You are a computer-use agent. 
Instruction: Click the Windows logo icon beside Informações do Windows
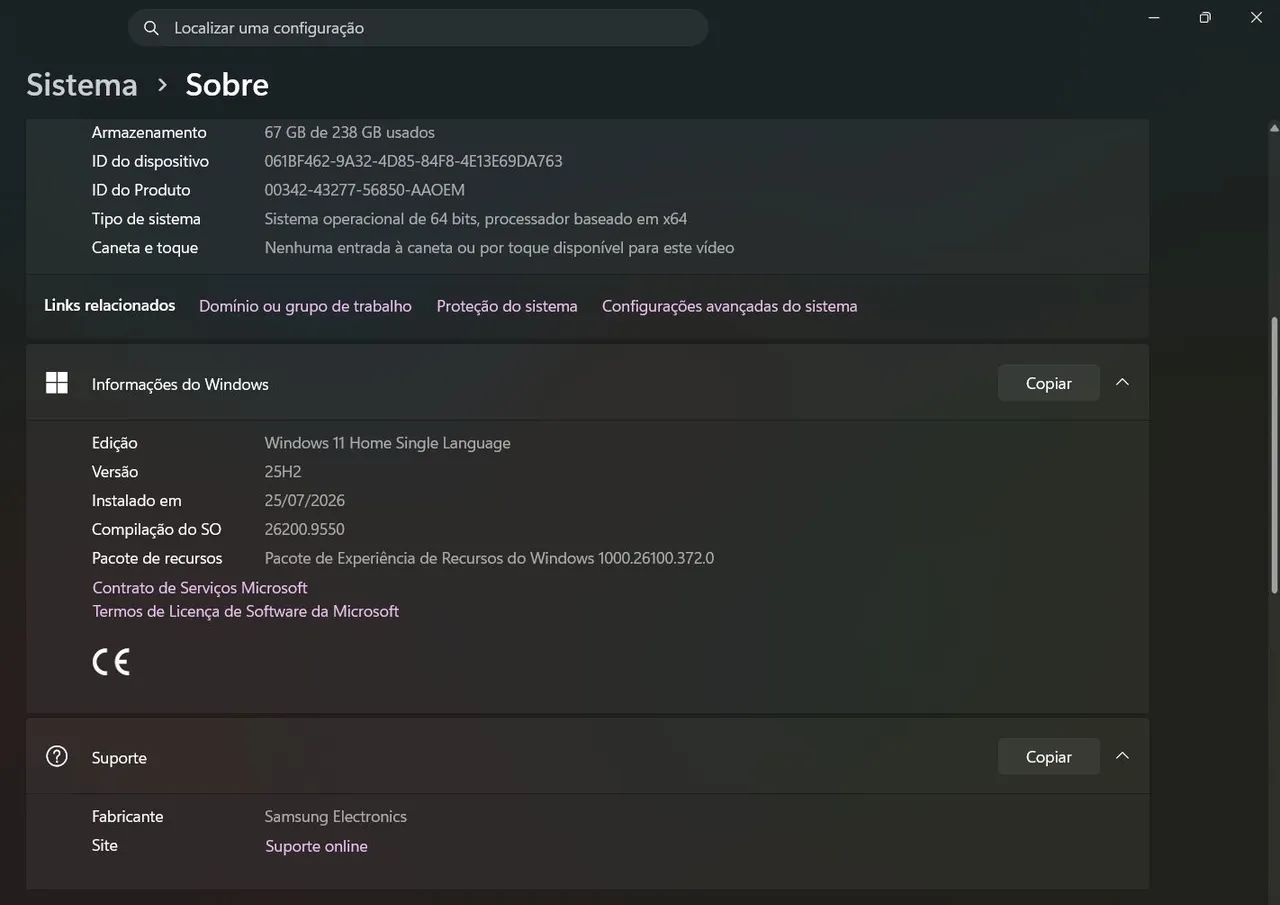click(x=57, y=383)
